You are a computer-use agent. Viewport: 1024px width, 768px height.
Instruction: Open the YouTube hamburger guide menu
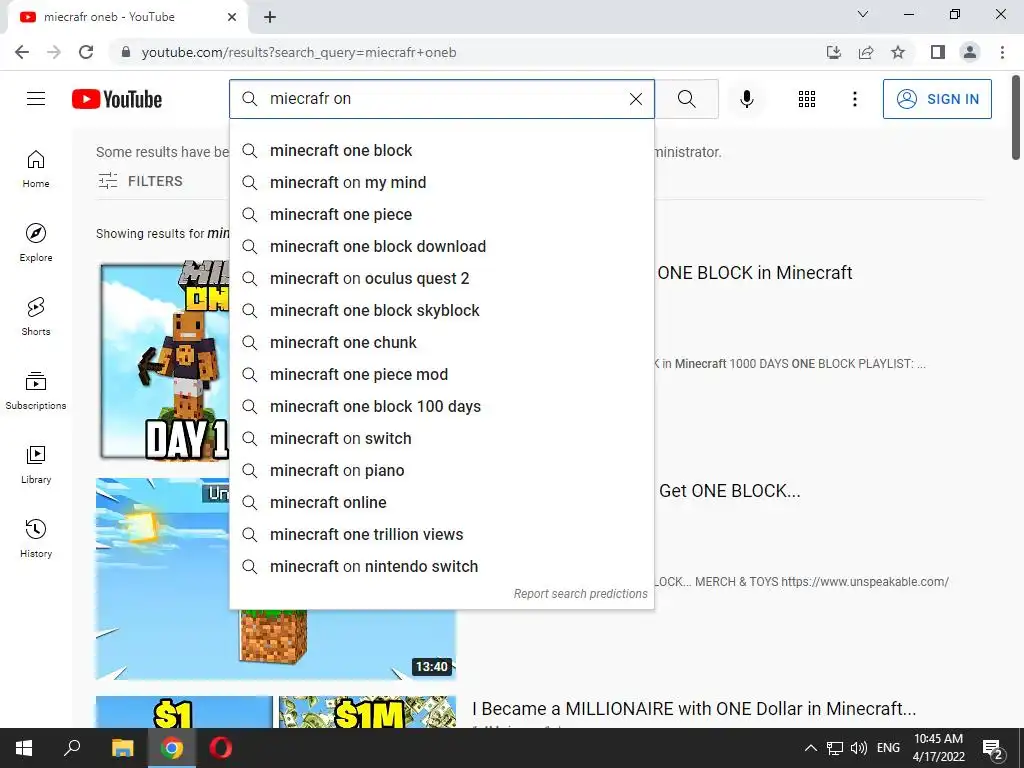(36, 99)
